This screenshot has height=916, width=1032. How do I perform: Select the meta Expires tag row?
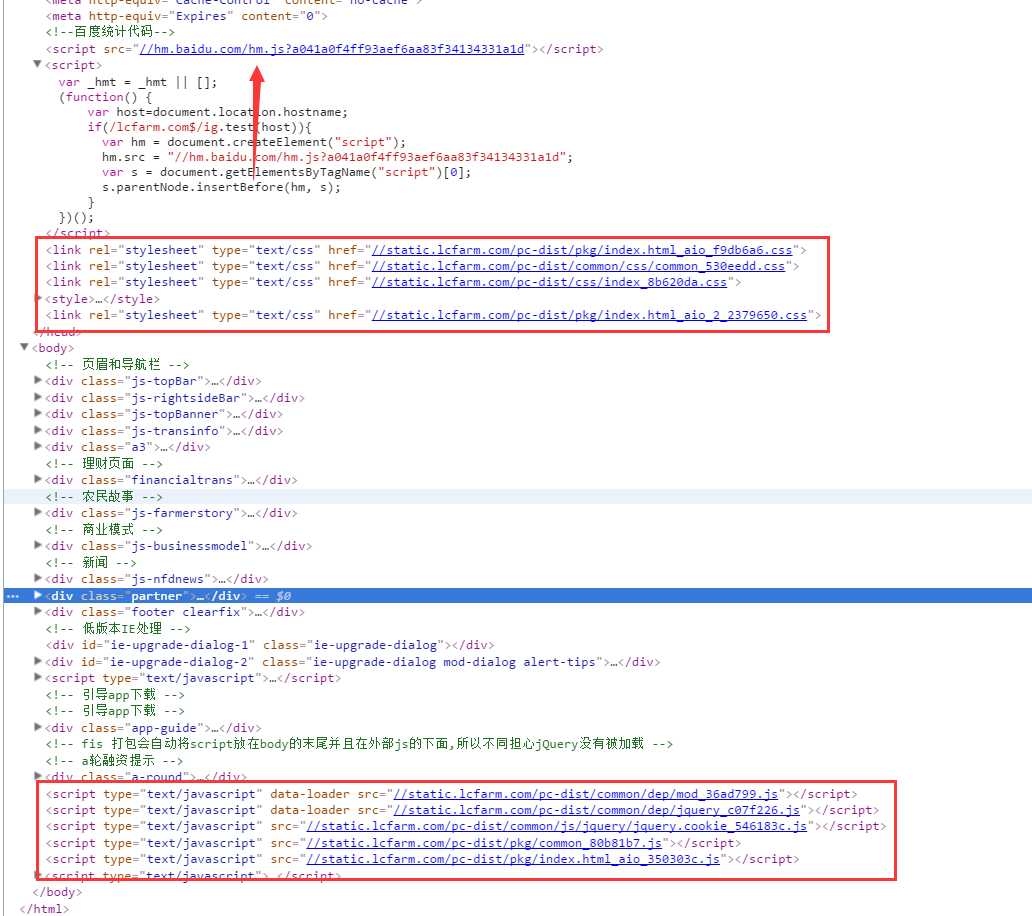pos(186,16)
